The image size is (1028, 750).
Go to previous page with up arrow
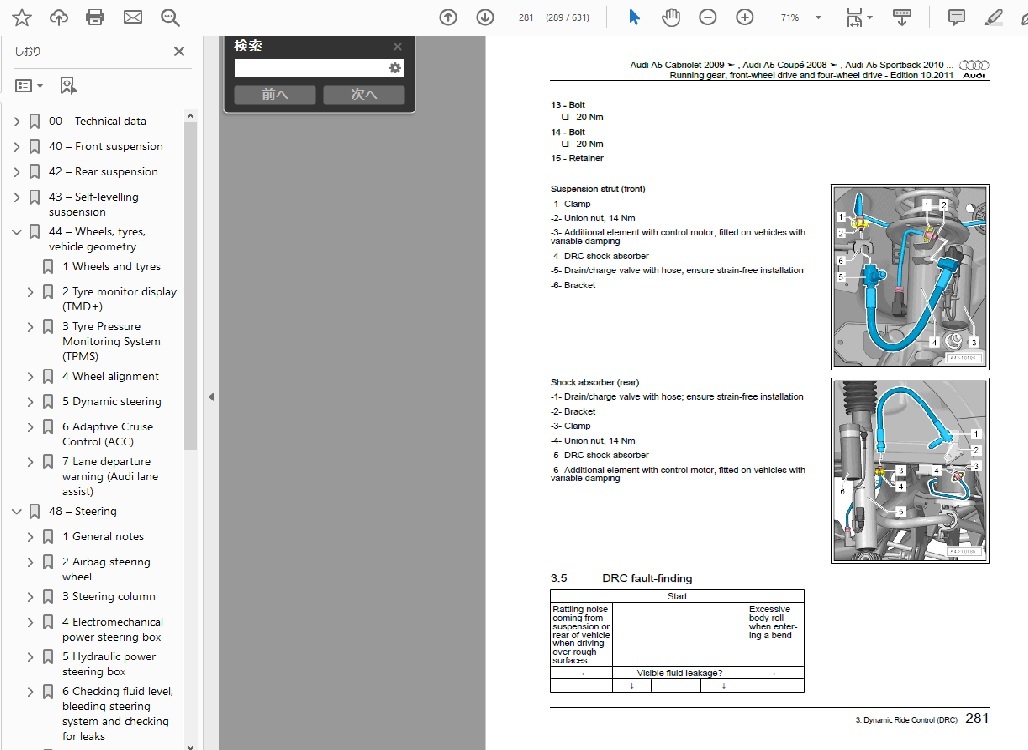(x=448, y=18)
